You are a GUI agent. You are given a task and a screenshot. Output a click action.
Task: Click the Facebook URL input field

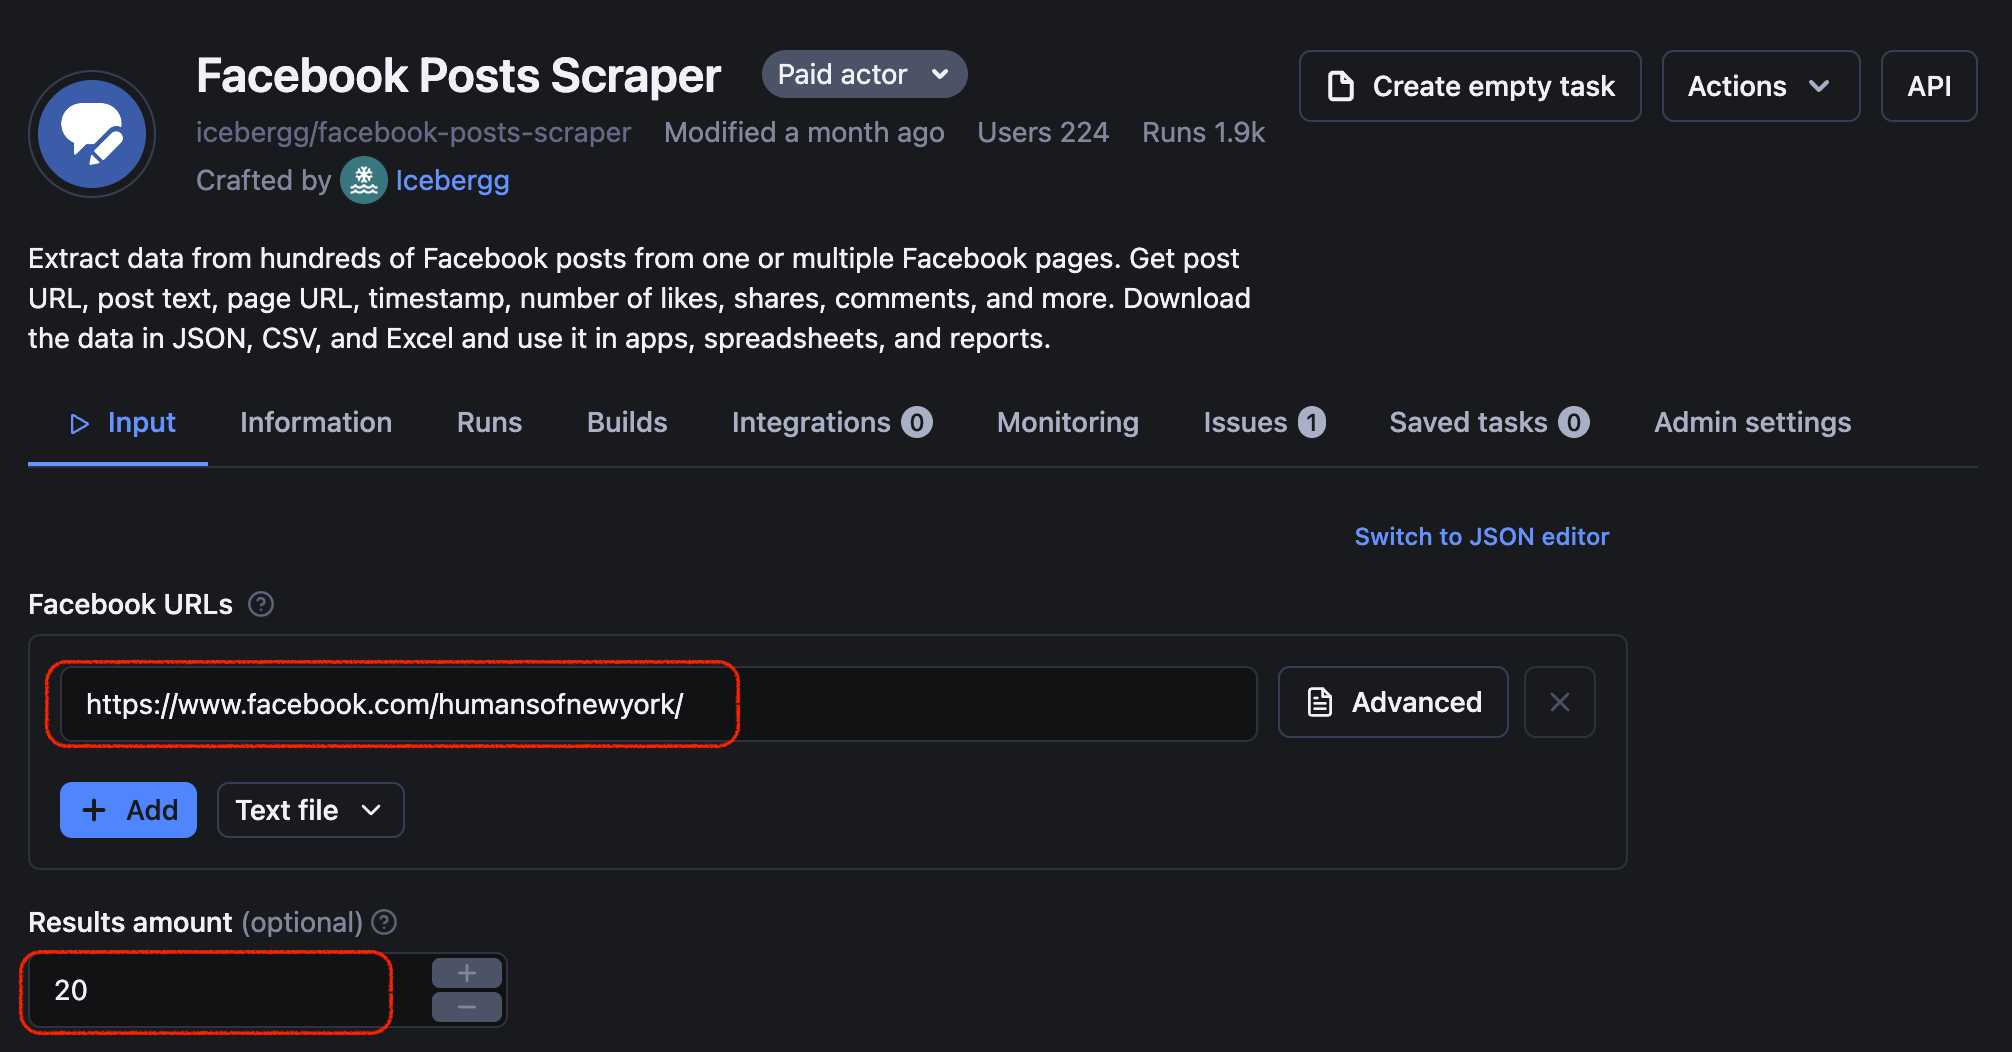pos(658,704)
